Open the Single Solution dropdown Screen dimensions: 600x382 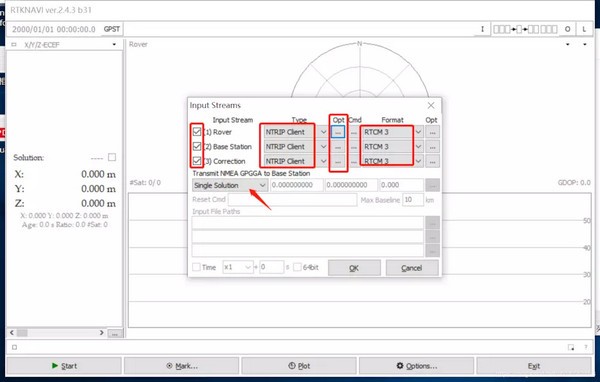pos(230,185)
